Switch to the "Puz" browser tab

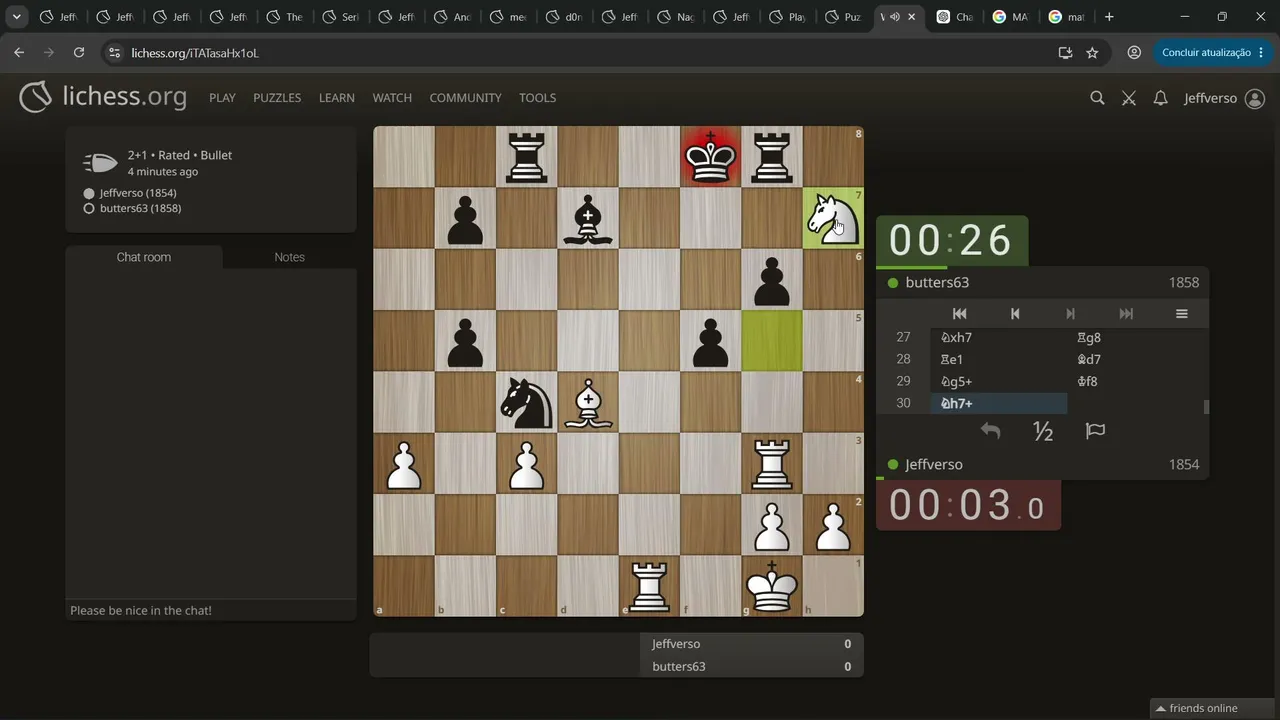844,17
